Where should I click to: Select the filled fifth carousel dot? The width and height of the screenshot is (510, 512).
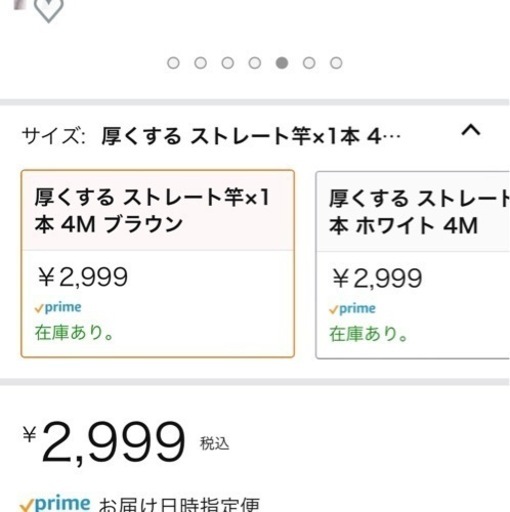point(282,63)
